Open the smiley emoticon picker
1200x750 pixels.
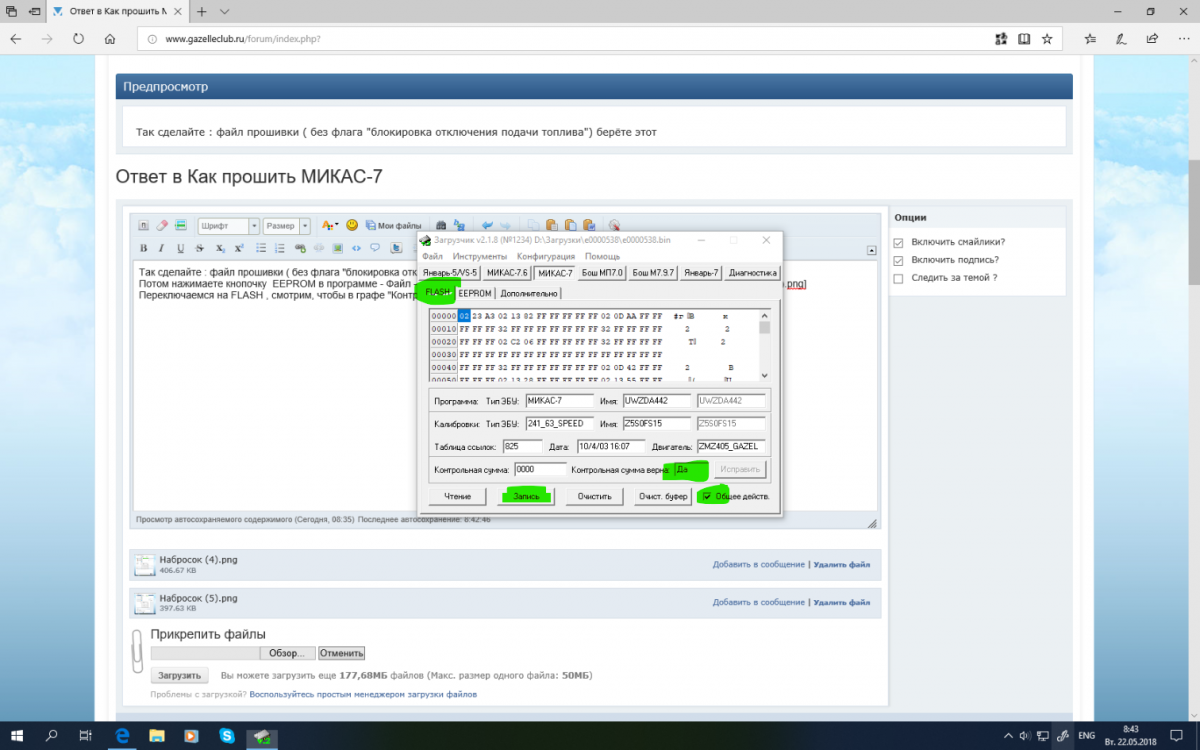351,225
